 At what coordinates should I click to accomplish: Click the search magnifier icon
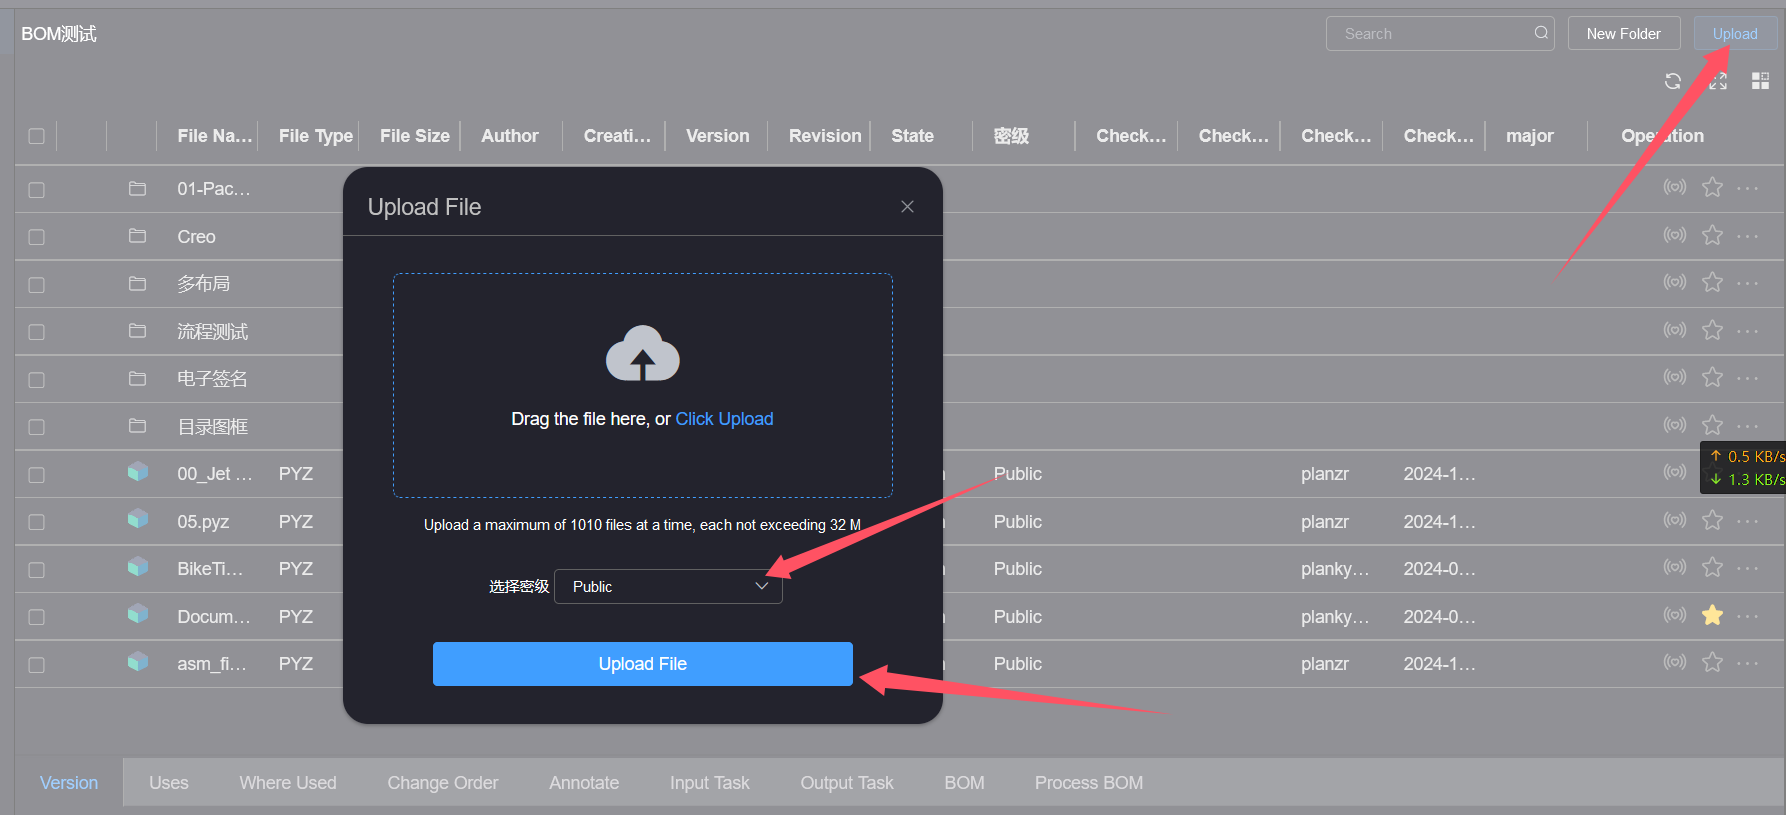(x=1541, y=33)
